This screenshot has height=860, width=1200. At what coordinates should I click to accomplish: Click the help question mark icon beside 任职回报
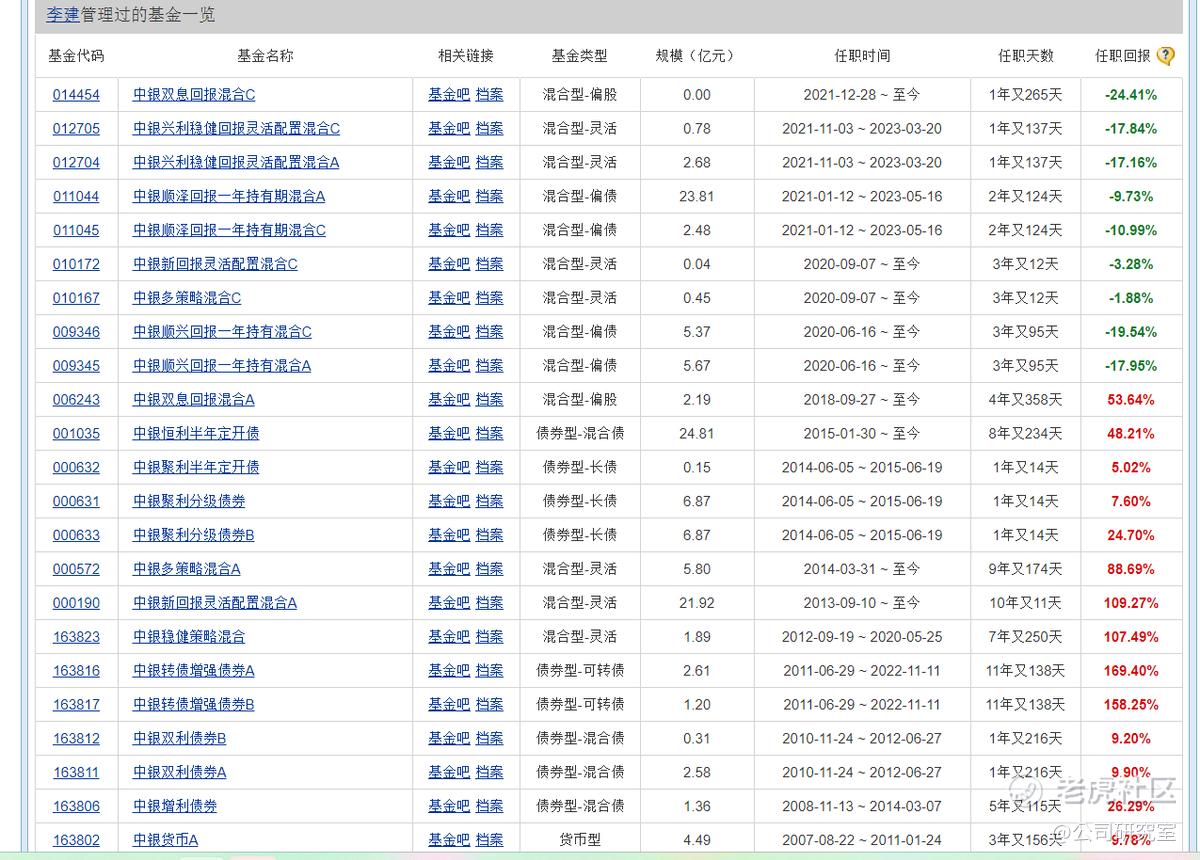(x=1165, y=56)
